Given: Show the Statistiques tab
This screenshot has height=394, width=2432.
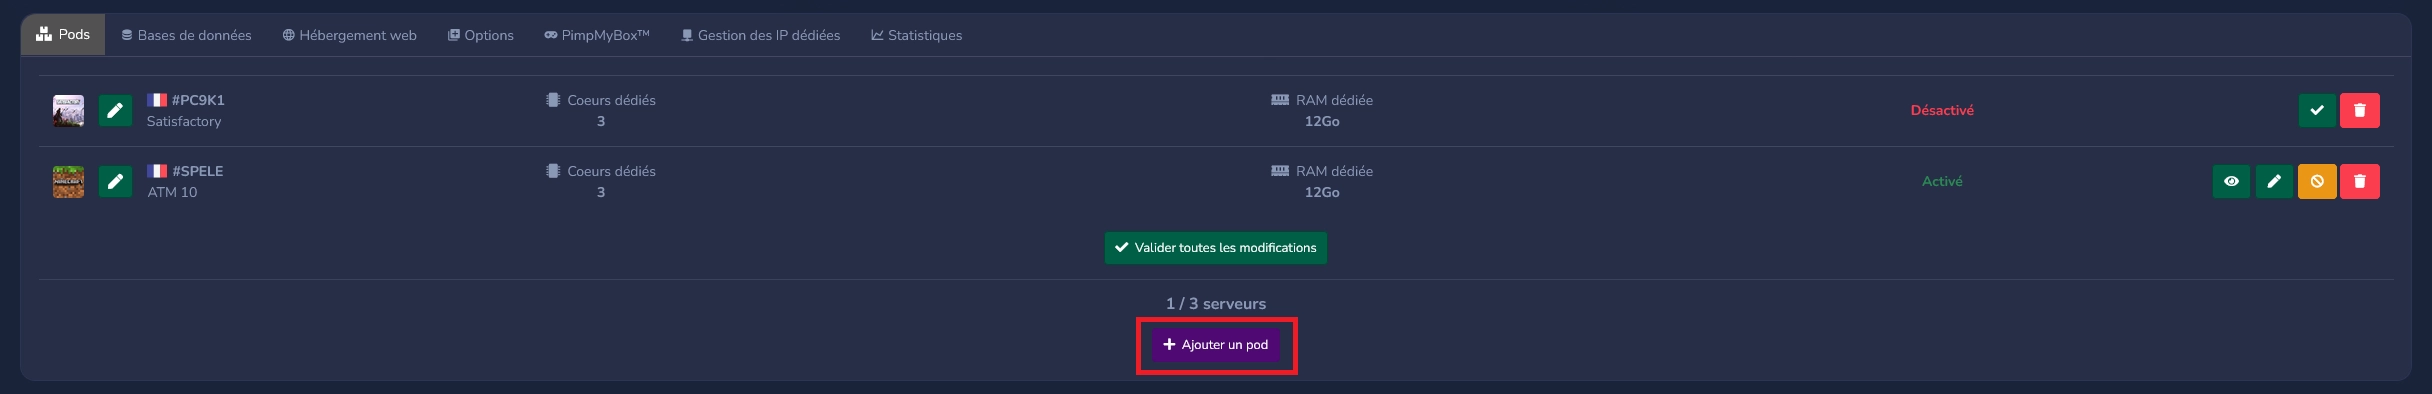Looking at the screenshot, I should [916, 35].
